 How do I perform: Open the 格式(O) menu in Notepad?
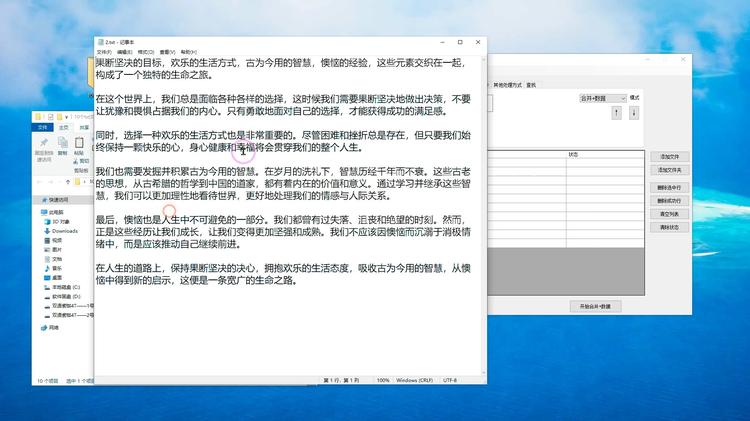[x=146, y=52]
